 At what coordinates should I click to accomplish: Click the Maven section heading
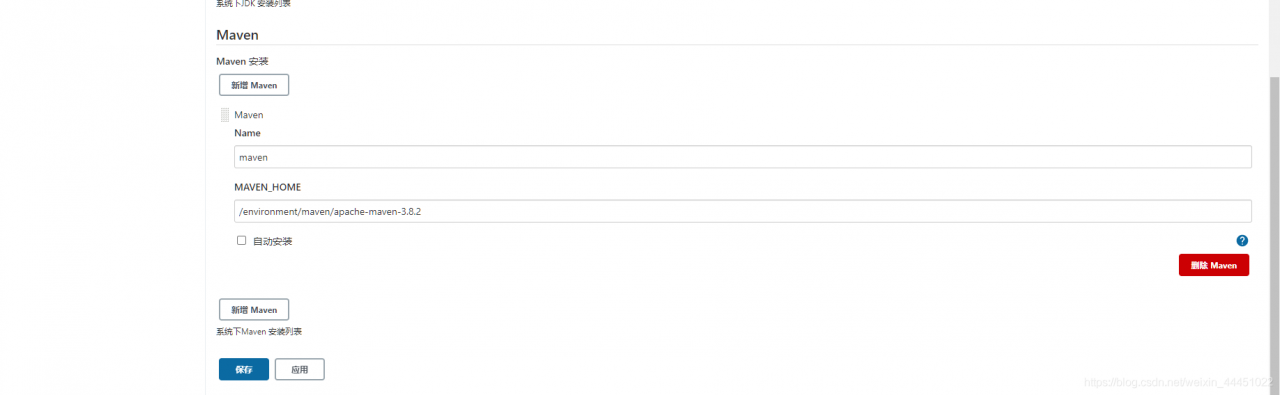coord(238,35)
